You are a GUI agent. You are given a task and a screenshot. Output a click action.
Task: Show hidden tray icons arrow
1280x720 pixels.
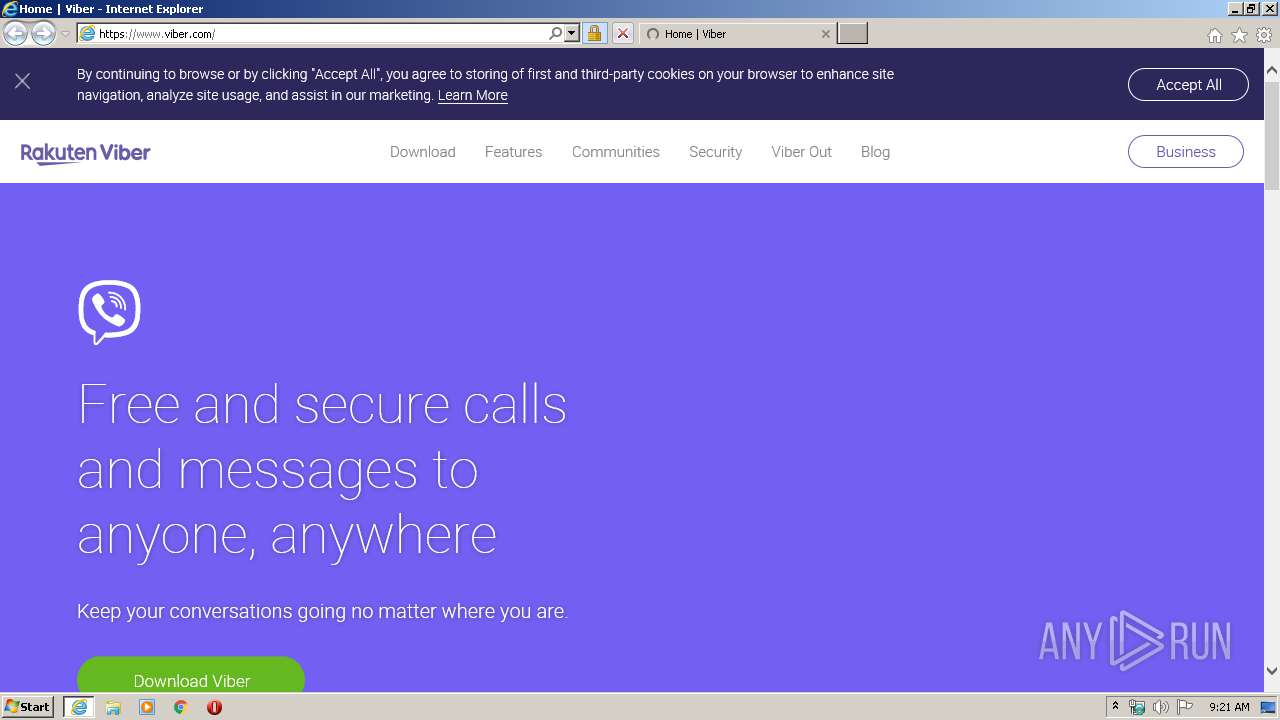point(1115,707)
